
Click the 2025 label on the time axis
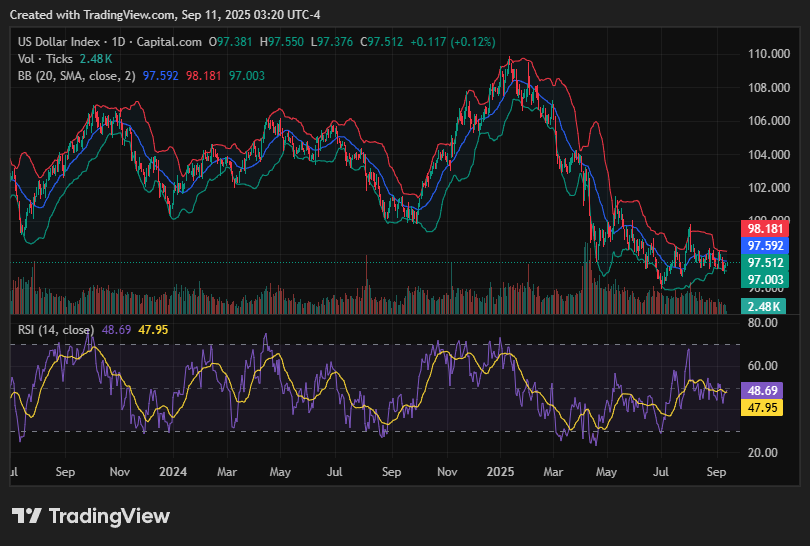point(500,472)
